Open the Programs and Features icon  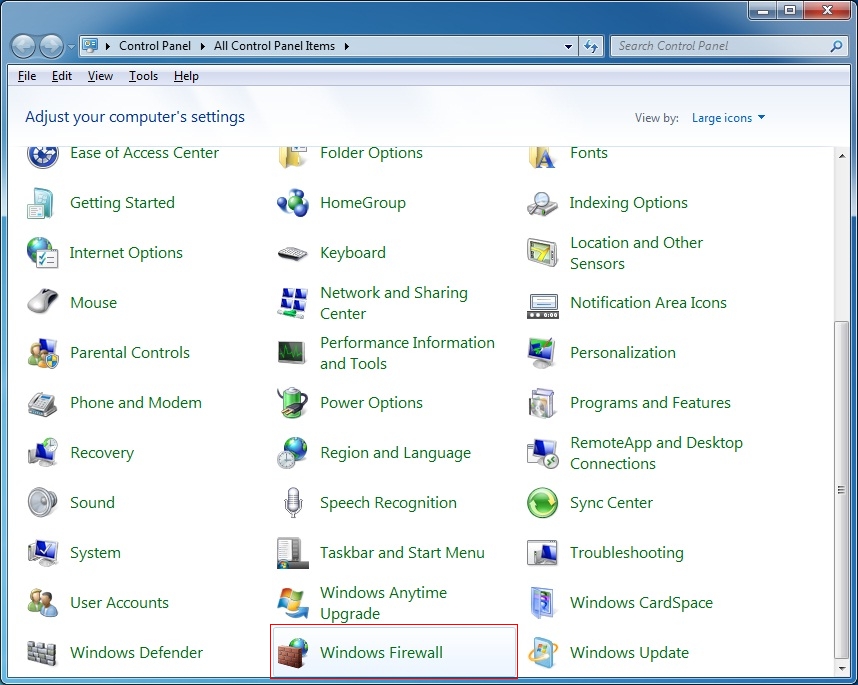[542, 403]
